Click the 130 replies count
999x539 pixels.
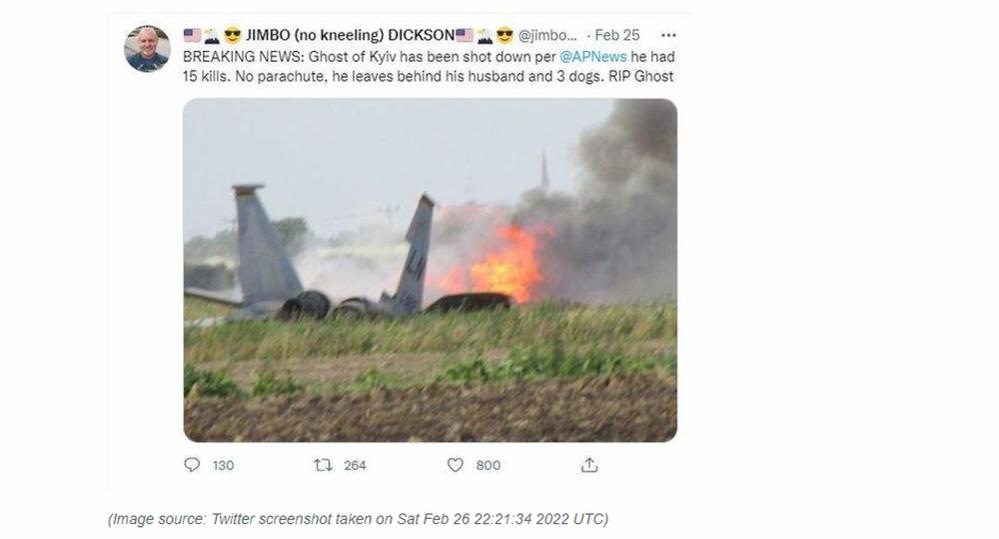point(223,466)
